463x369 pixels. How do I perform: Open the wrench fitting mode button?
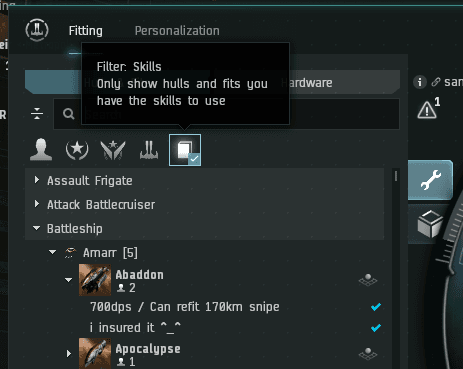point(430,180)
